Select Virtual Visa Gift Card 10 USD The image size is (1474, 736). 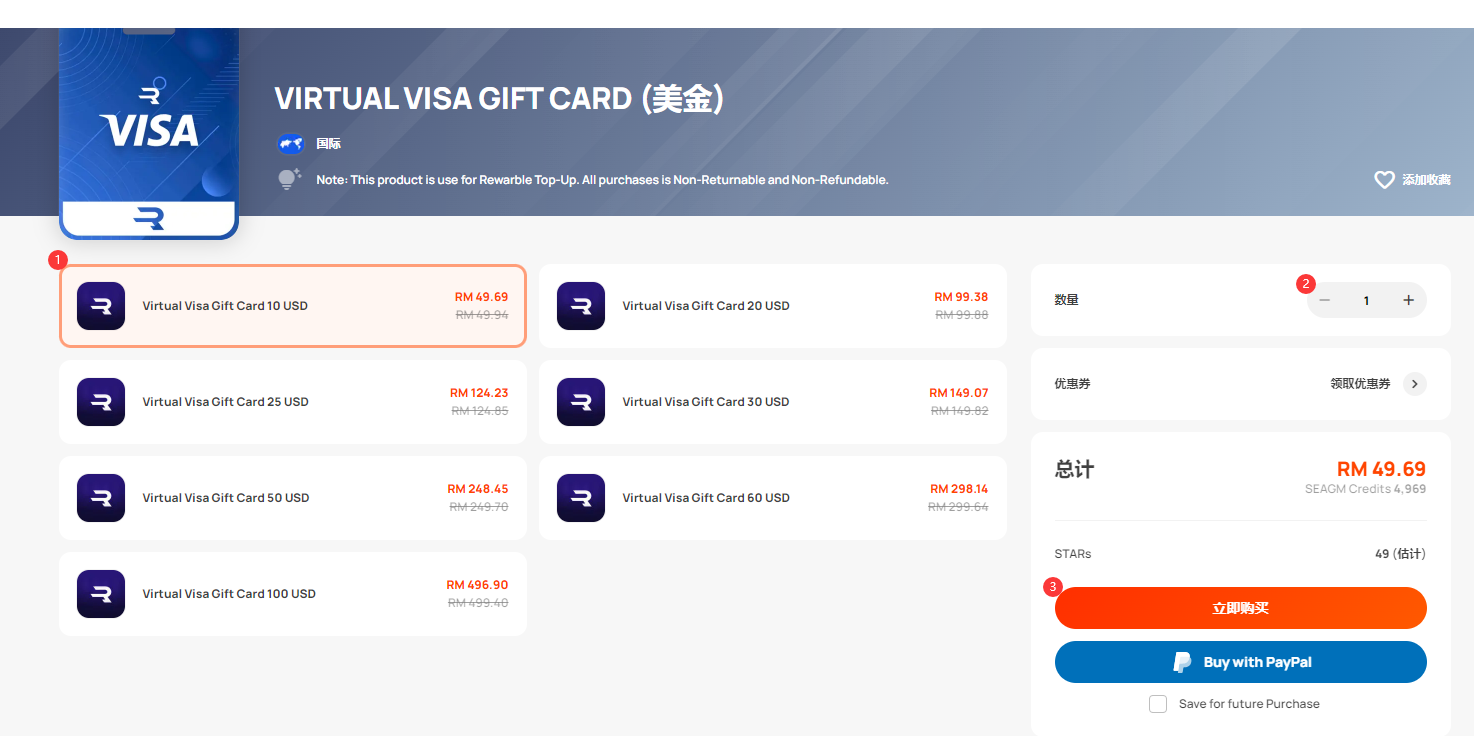293,306
